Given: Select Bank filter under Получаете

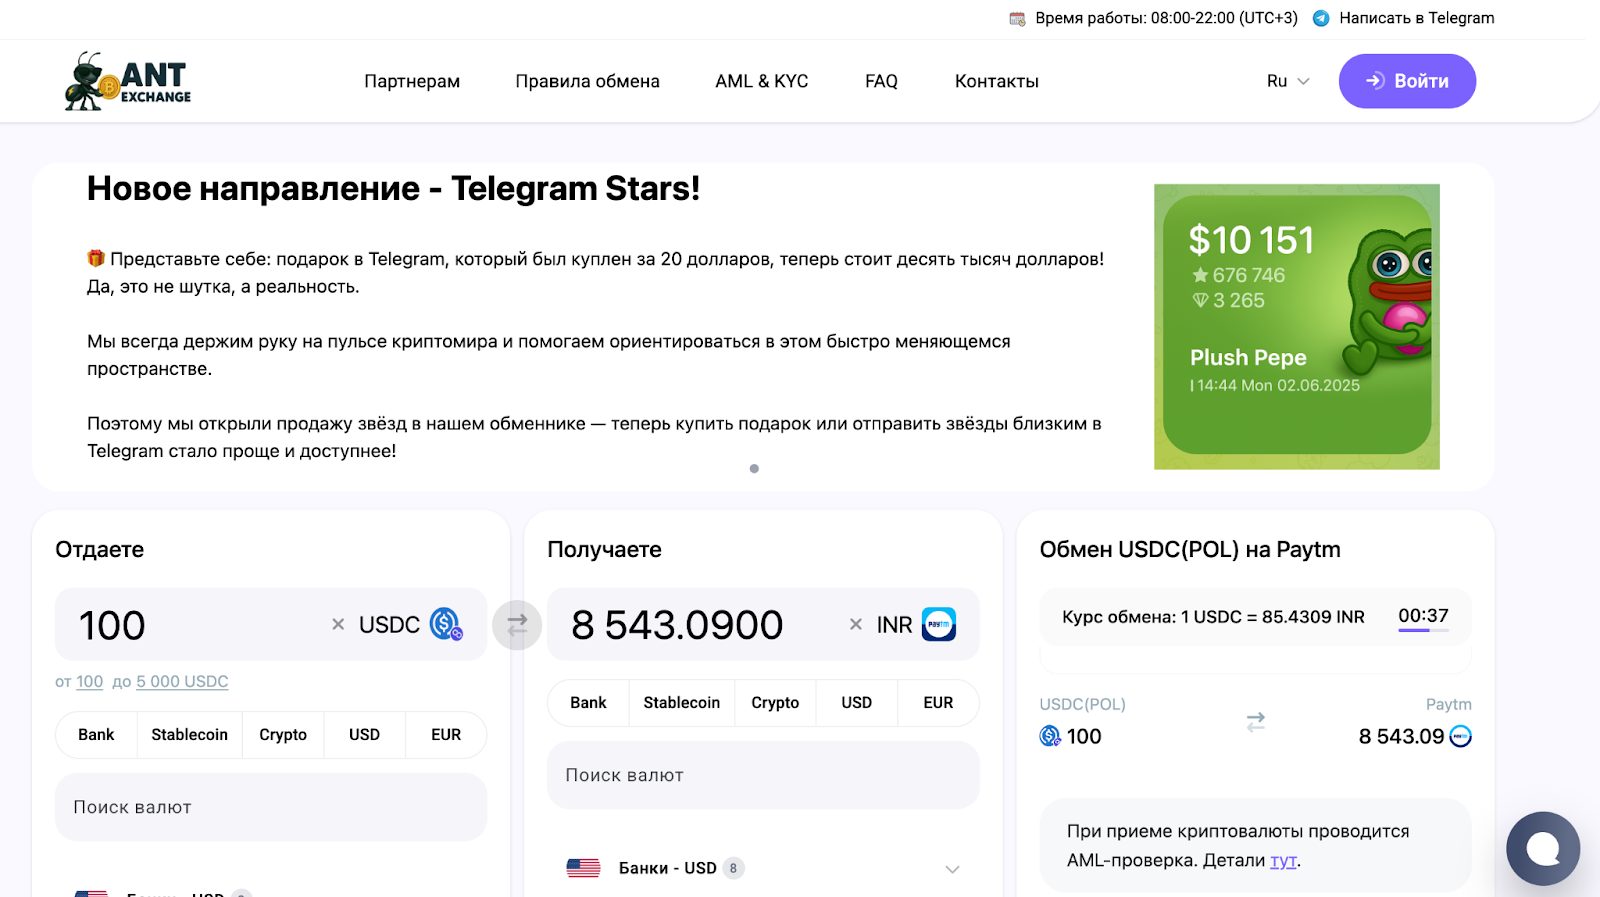Looking at the screenshot, I should click(x=588, y=703).
